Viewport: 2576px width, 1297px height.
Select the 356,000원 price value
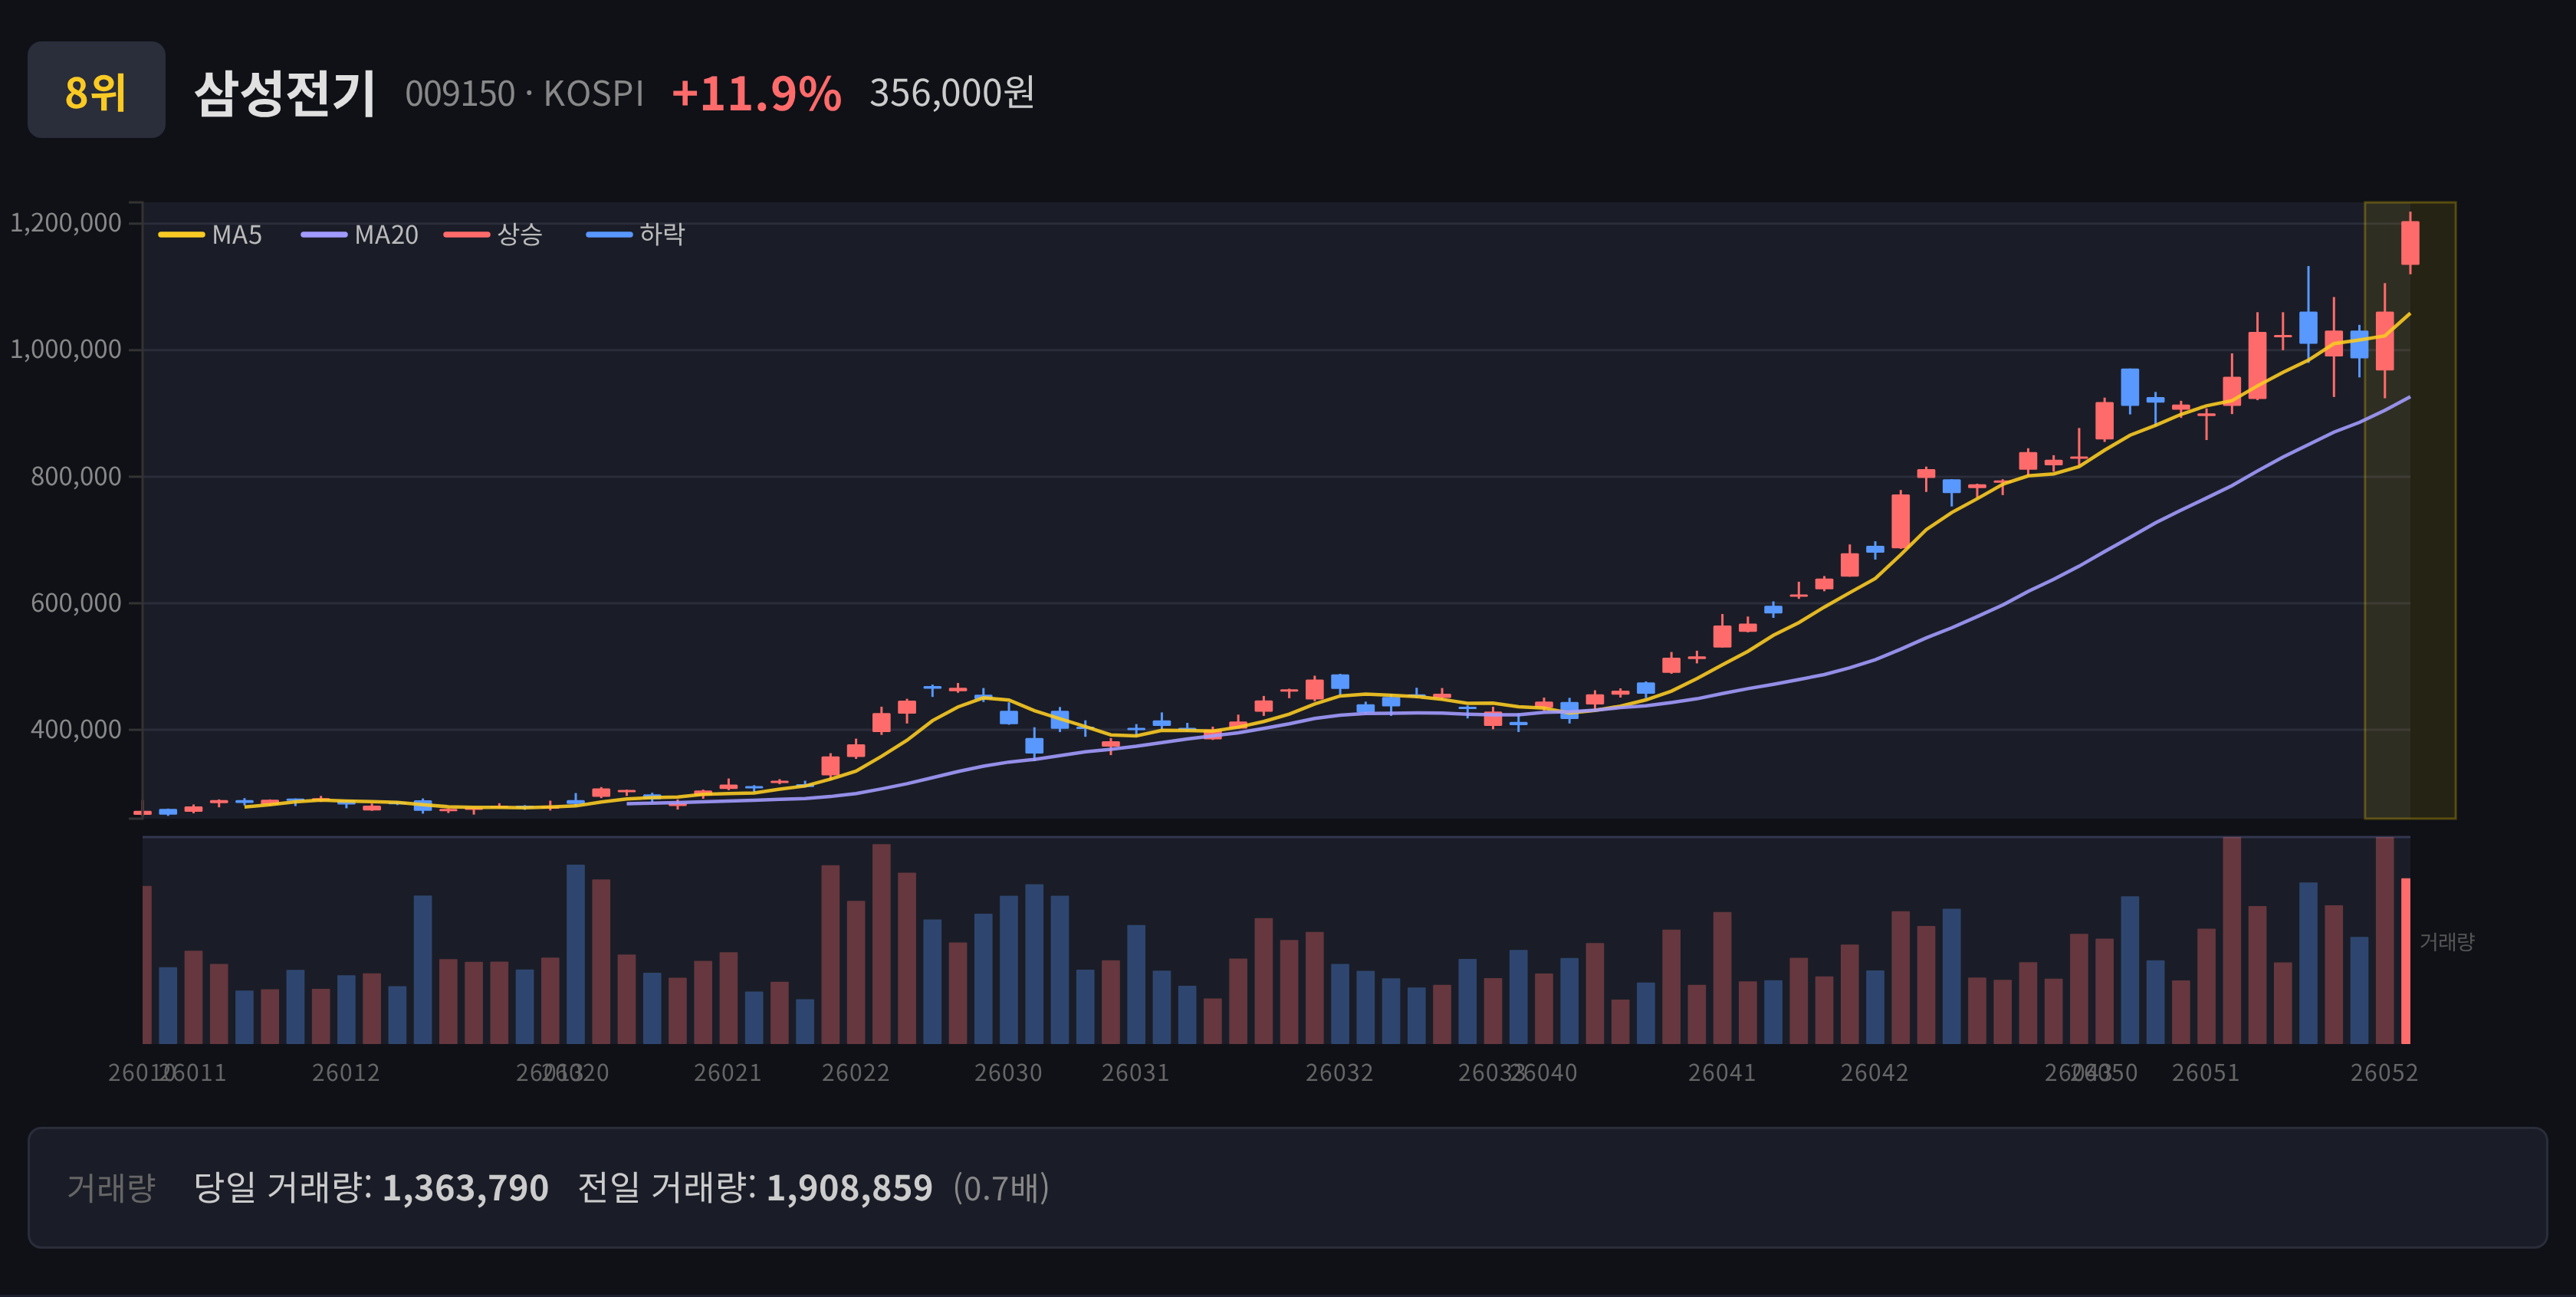coord(951,93)
